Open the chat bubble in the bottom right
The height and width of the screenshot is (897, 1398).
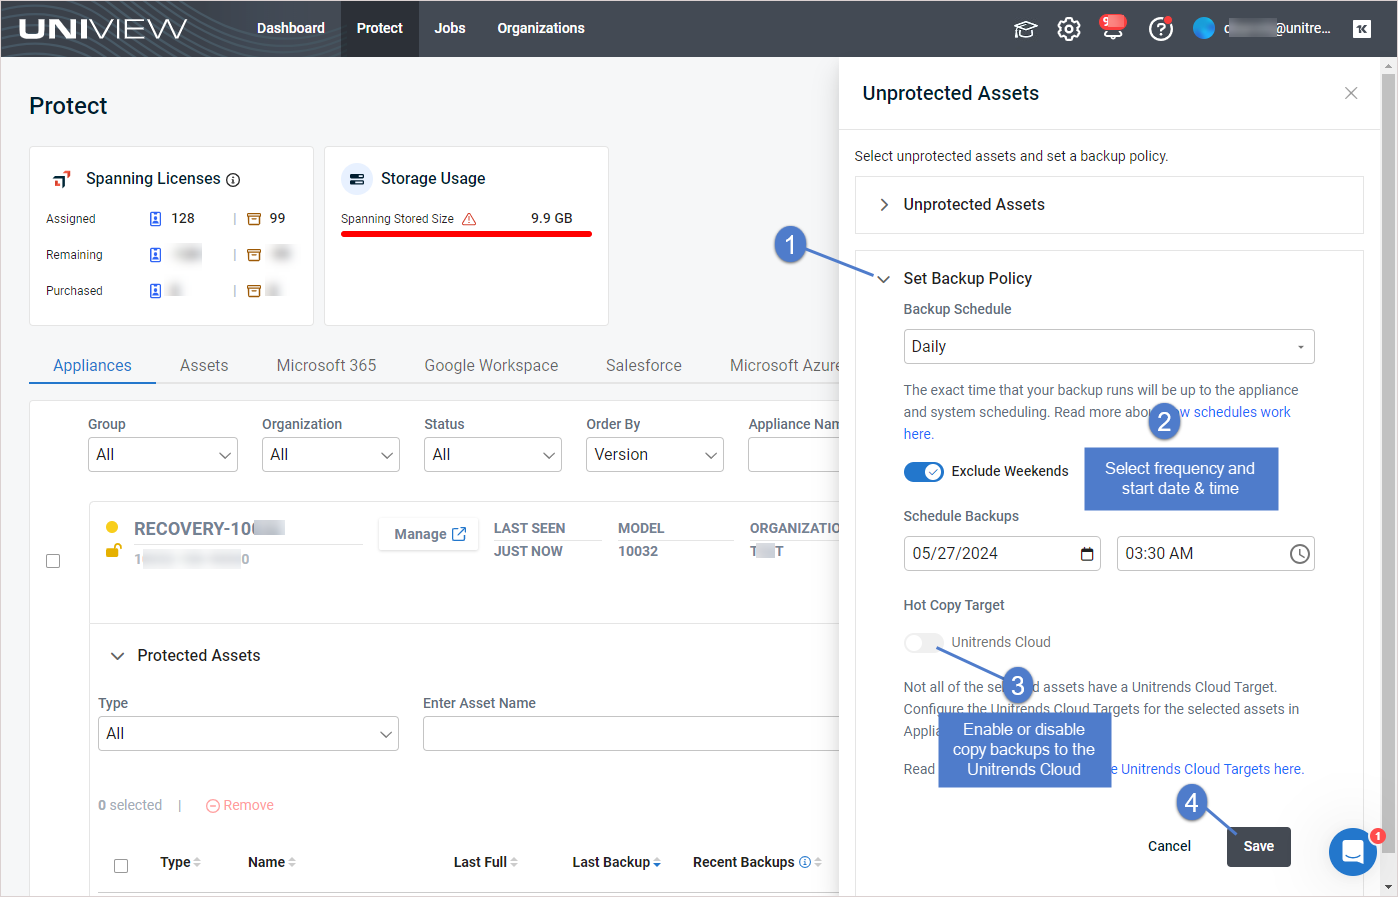(x=1353, y=851)
